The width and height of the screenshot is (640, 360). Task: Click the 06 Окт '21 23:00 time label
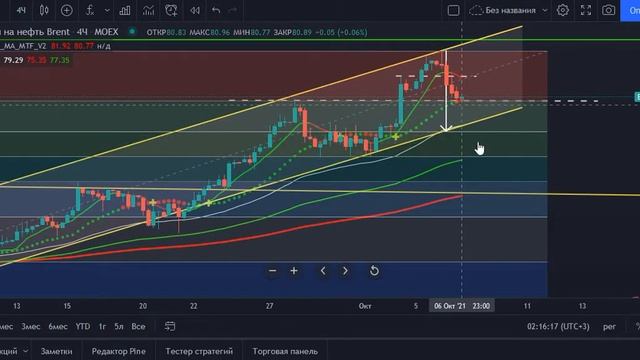click(x=462, y=306)
